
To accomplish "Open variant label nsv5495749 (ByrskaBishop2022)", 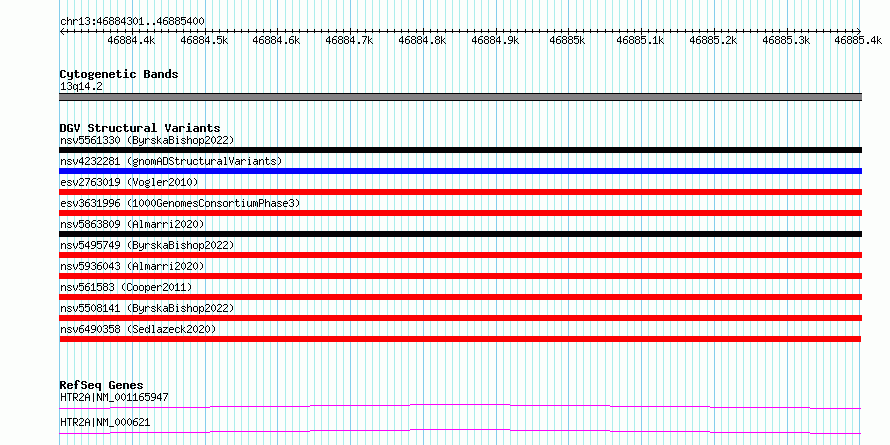I will (146, 245).
